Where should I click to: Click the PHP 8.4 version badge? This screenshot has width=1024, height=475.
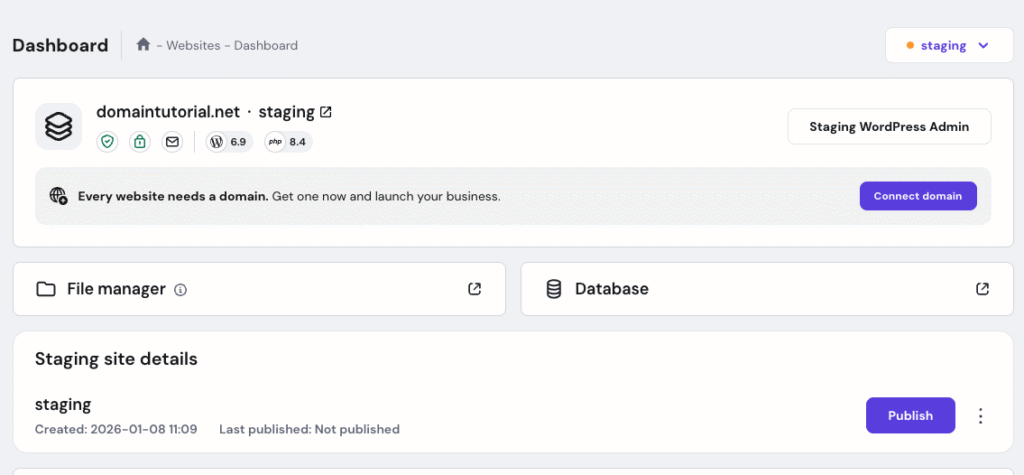click(288, 142)
